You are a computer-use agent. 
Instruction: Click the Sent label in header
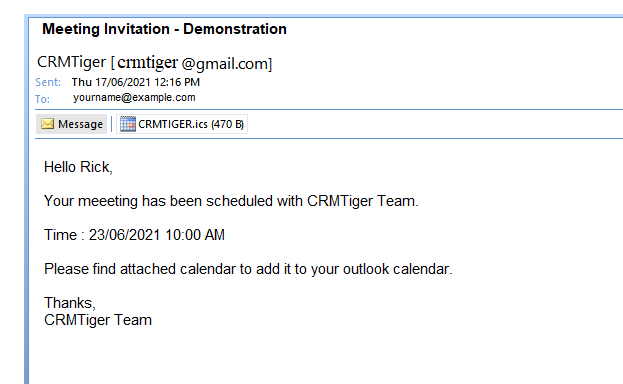click(x=48, y=82)
